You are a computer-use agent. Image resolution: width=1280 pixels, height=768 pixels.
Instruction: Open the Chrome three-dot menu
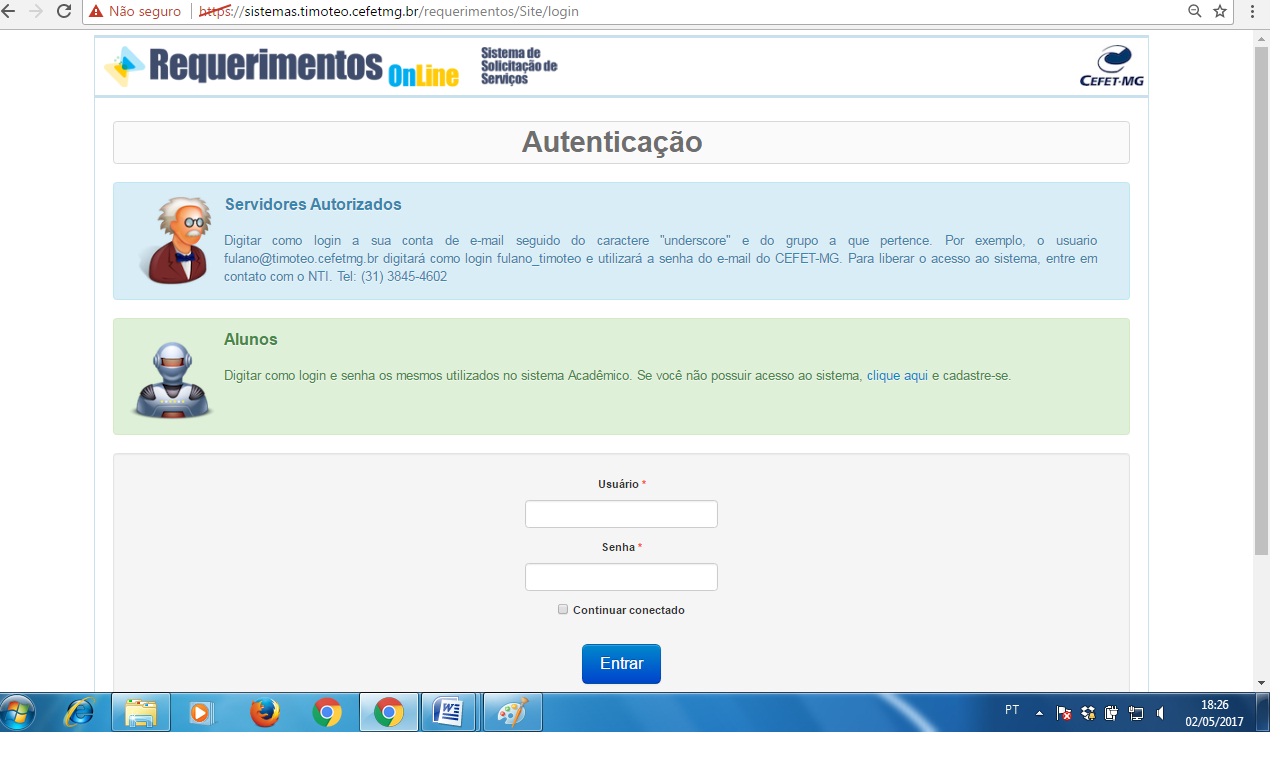point(1252,12)
